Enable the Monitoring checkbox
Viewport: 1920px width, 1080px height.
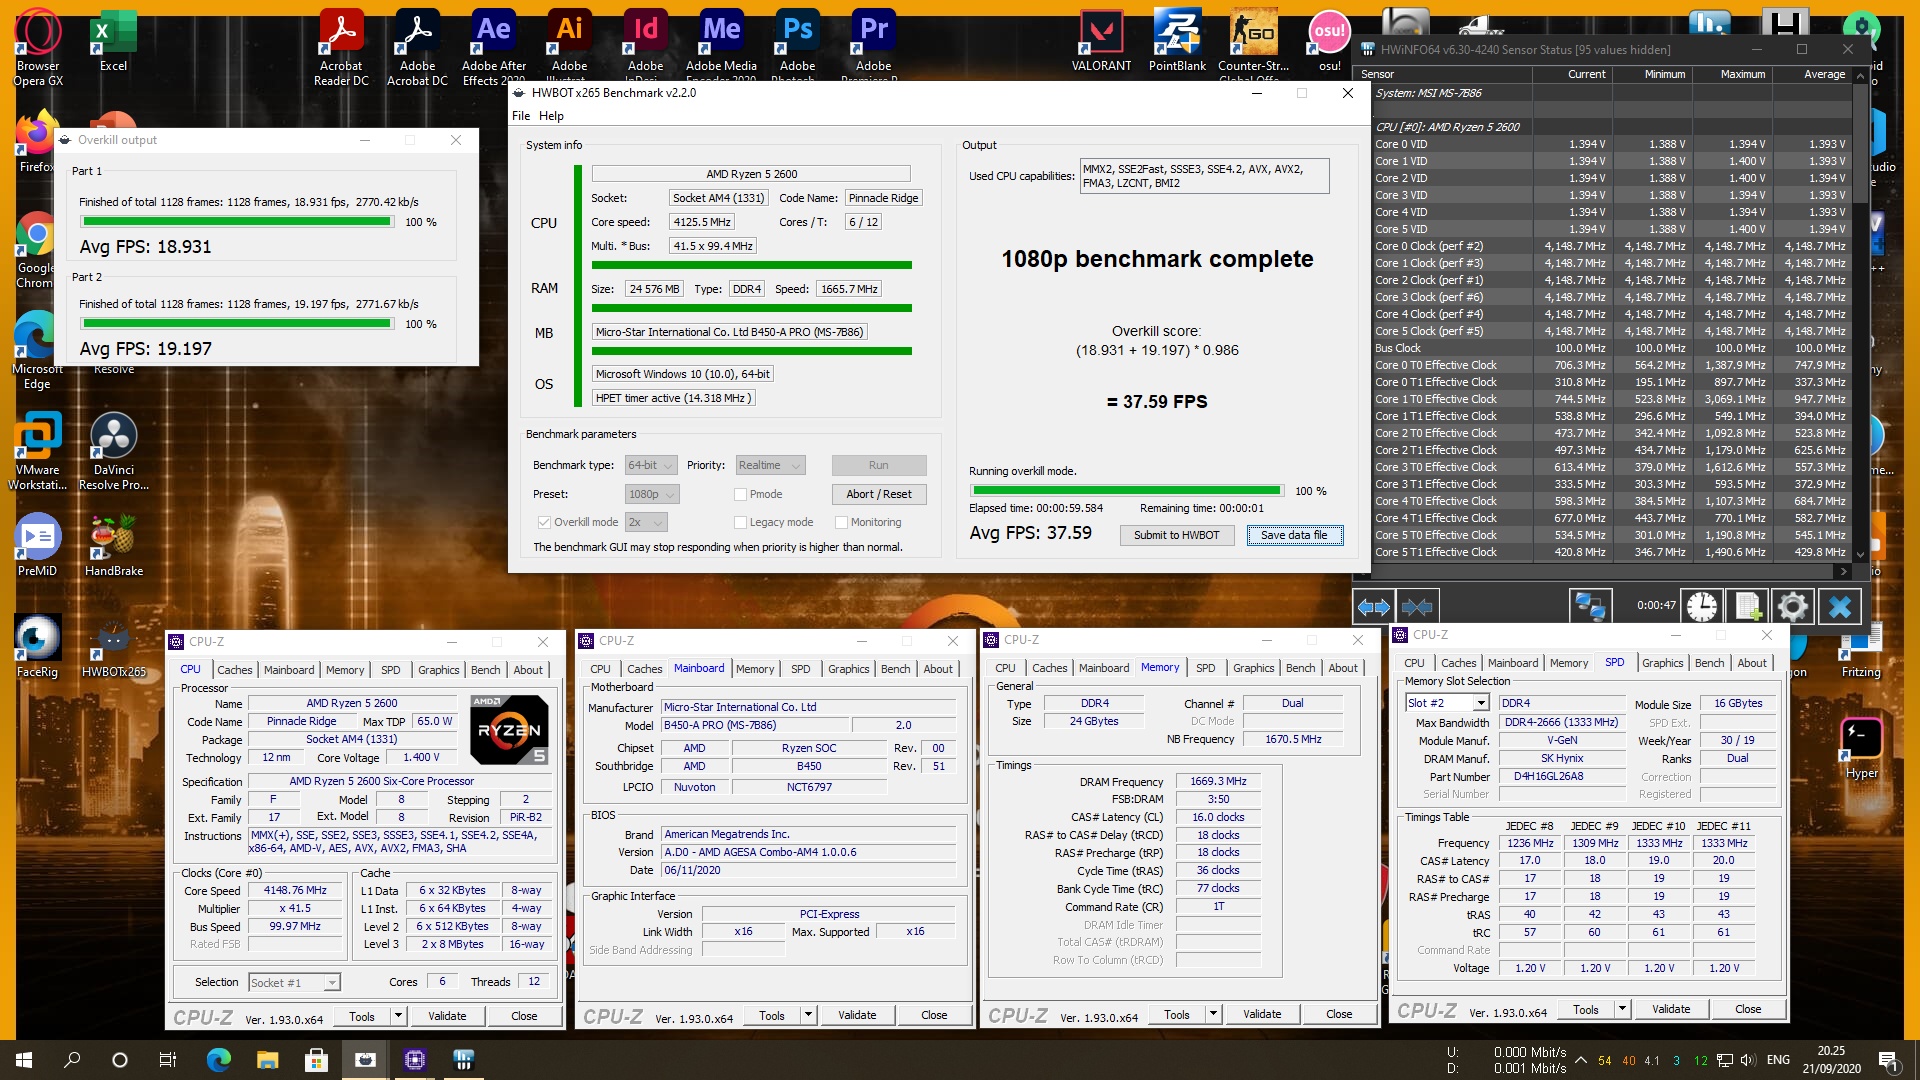click(841, 522)
